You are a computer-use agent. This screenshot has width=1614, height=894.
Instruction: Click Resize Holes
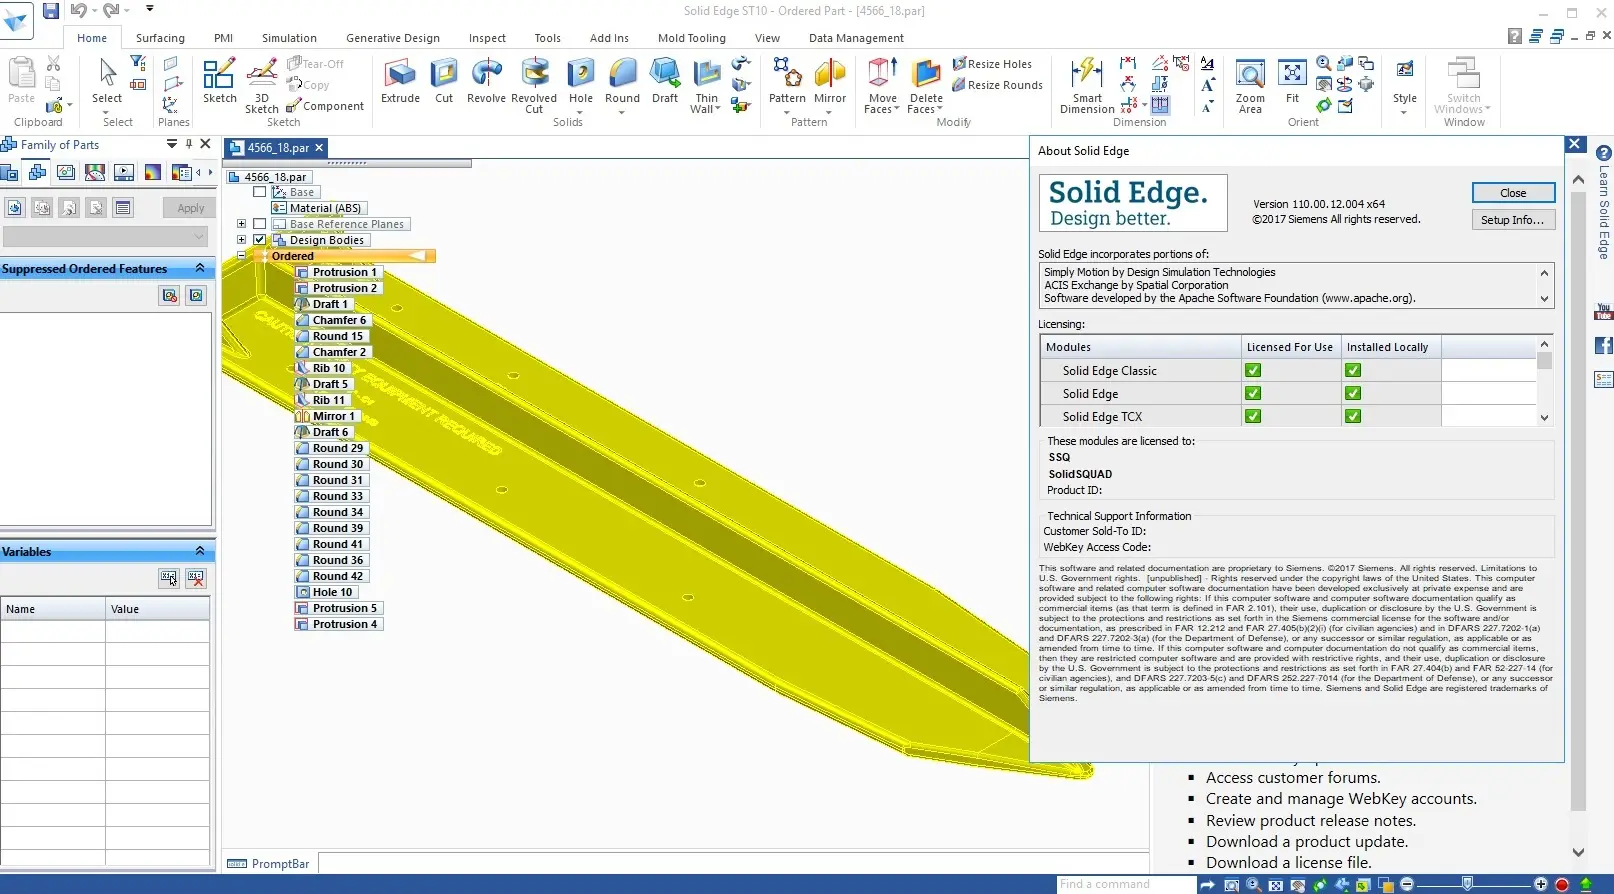pyautogui.click(x=992, y=64)
